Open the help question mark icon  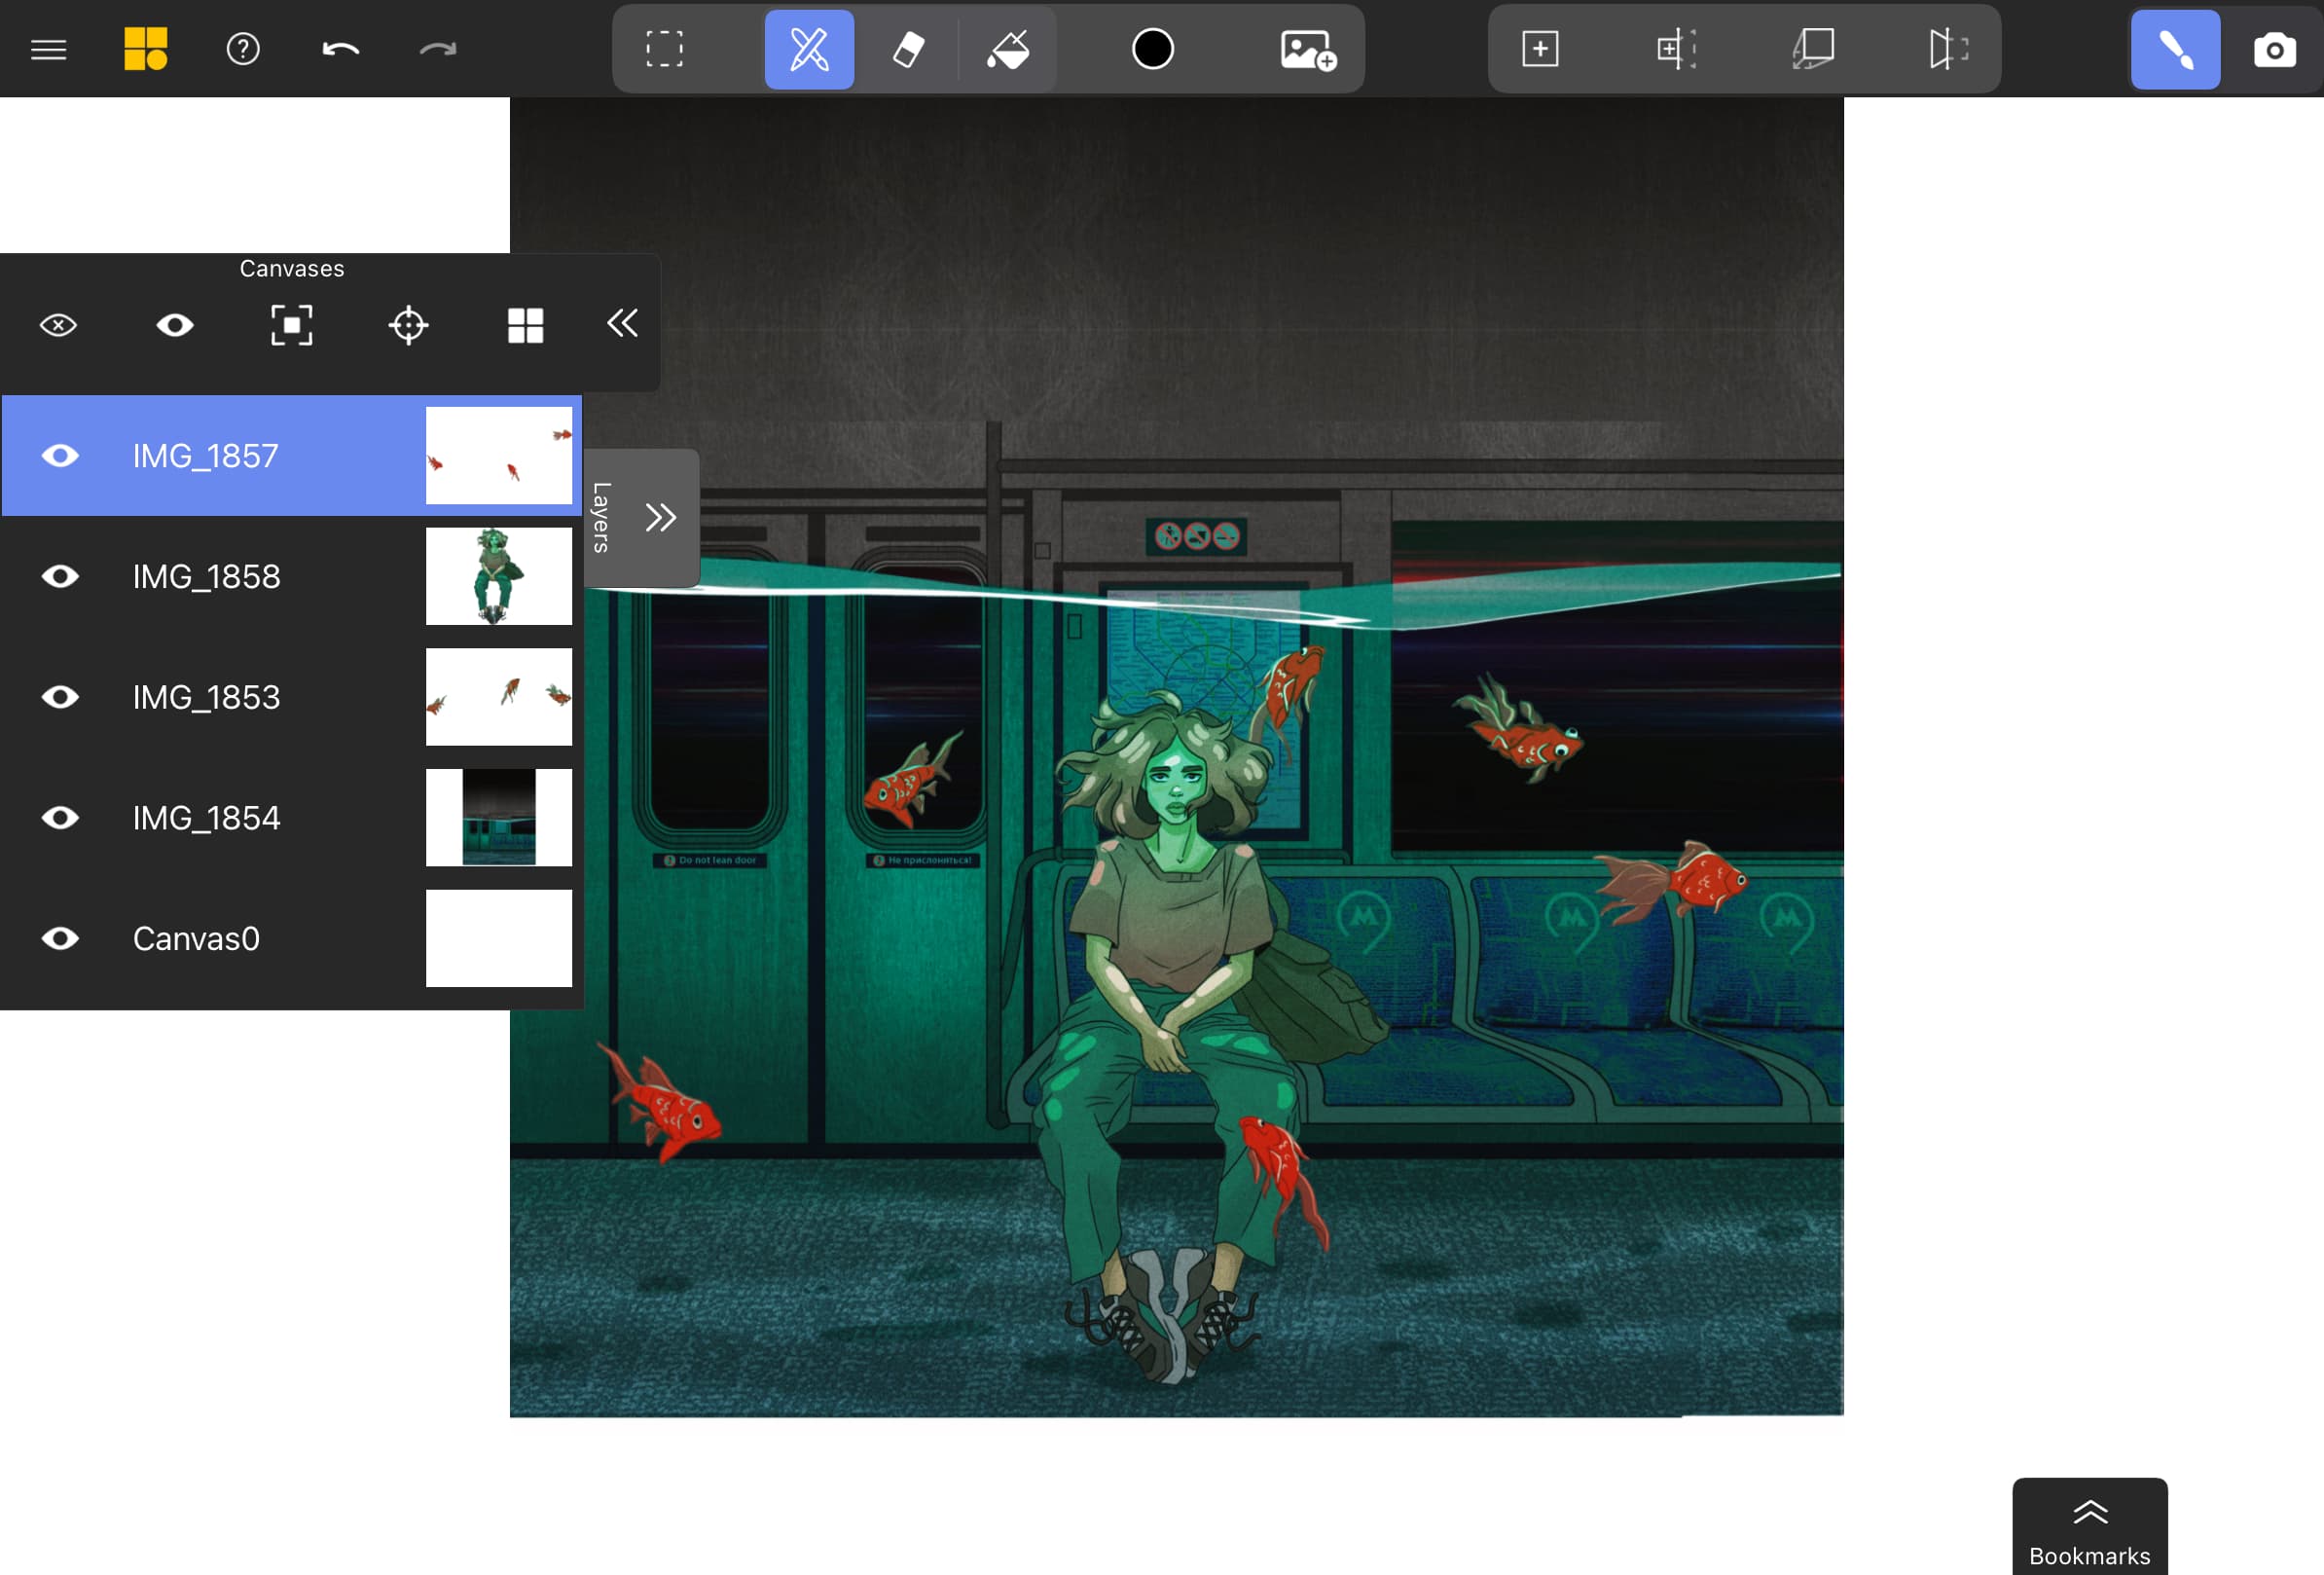(243, 49)
